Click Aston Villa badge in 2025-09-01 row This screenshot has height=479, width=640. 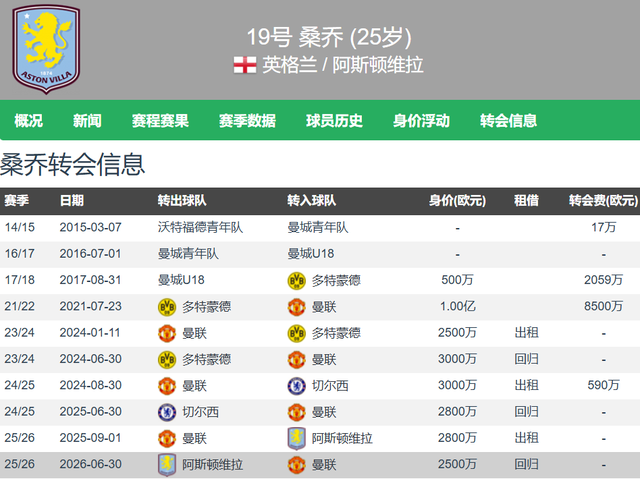point(297,439)
